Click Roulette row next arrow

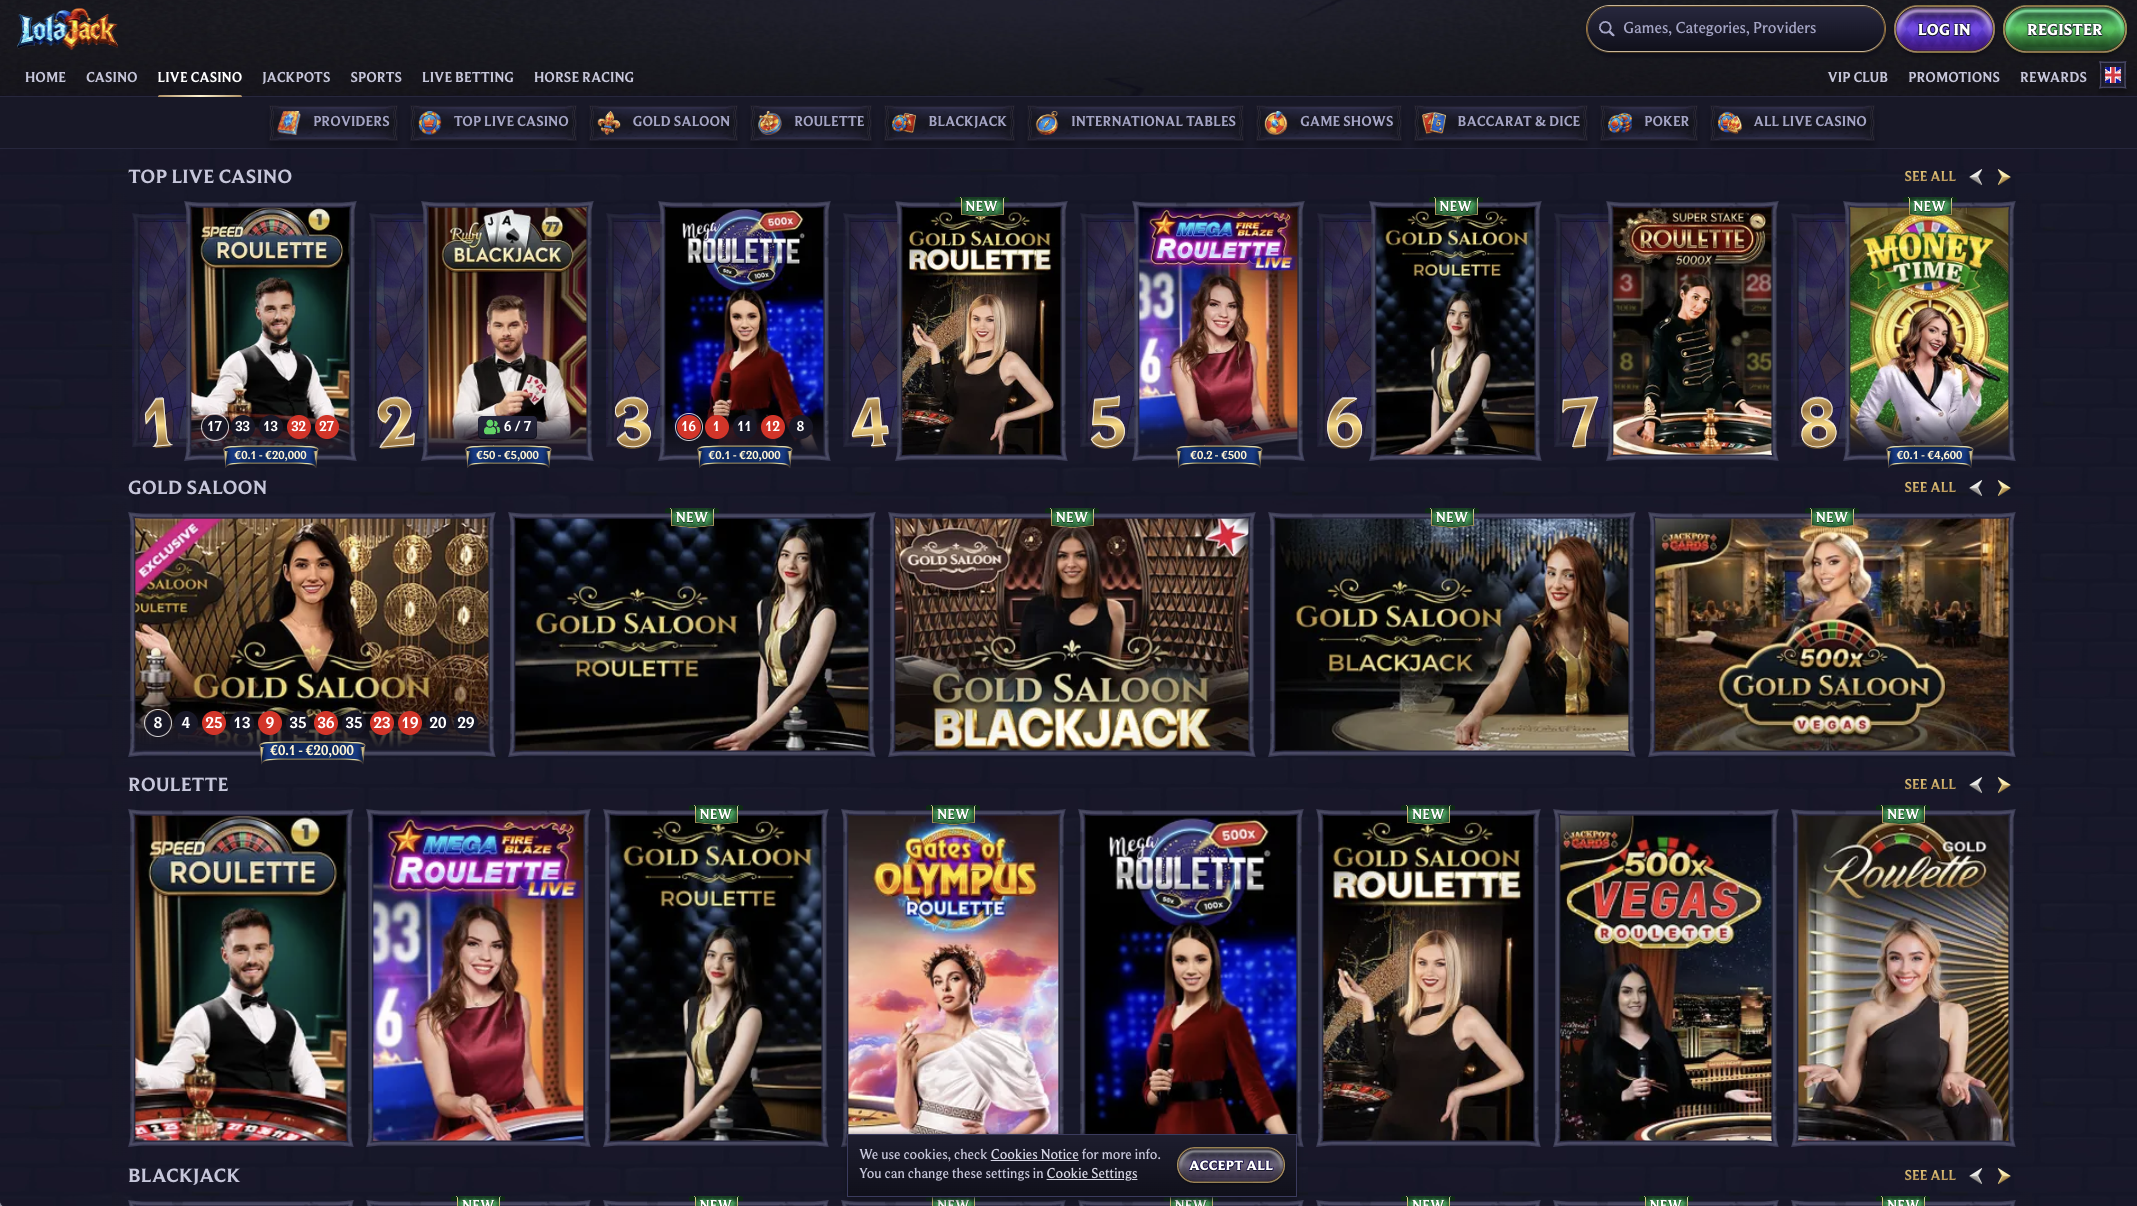pos(2003,785)
